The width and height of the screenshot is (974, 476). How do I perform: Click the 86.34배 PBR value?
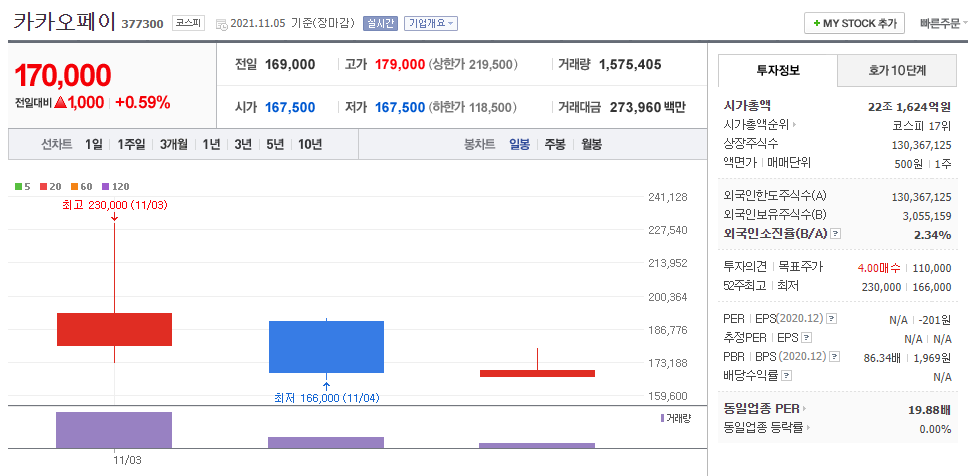(882, 358)
